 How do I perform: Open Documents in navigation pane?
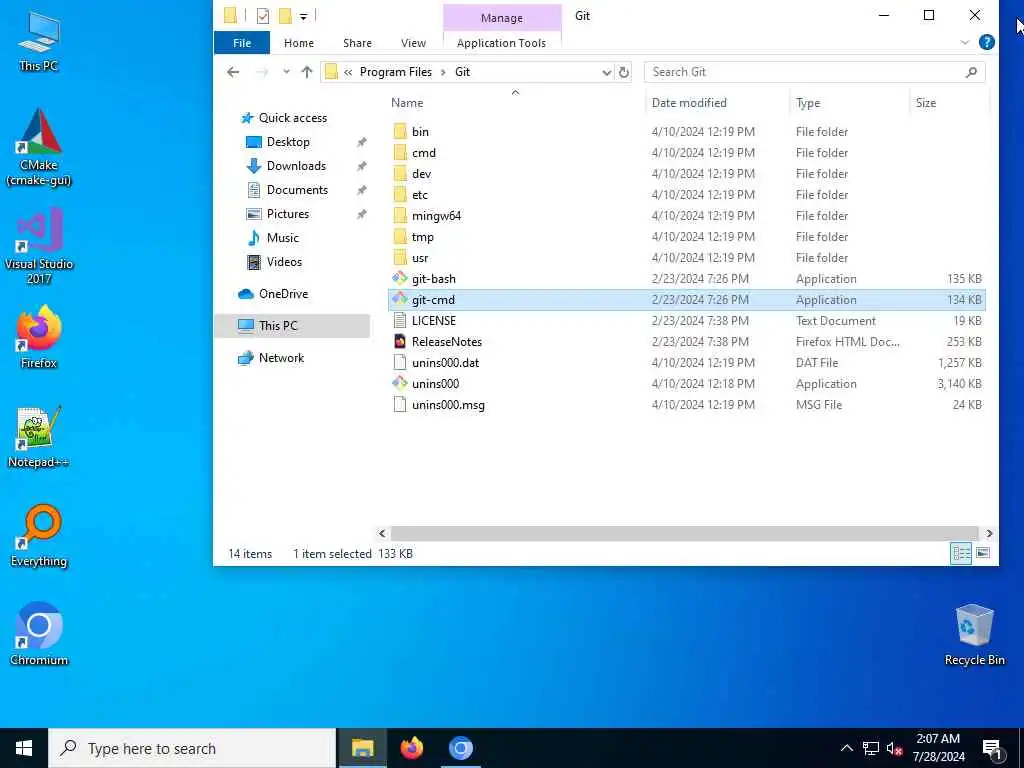(297, 190)
